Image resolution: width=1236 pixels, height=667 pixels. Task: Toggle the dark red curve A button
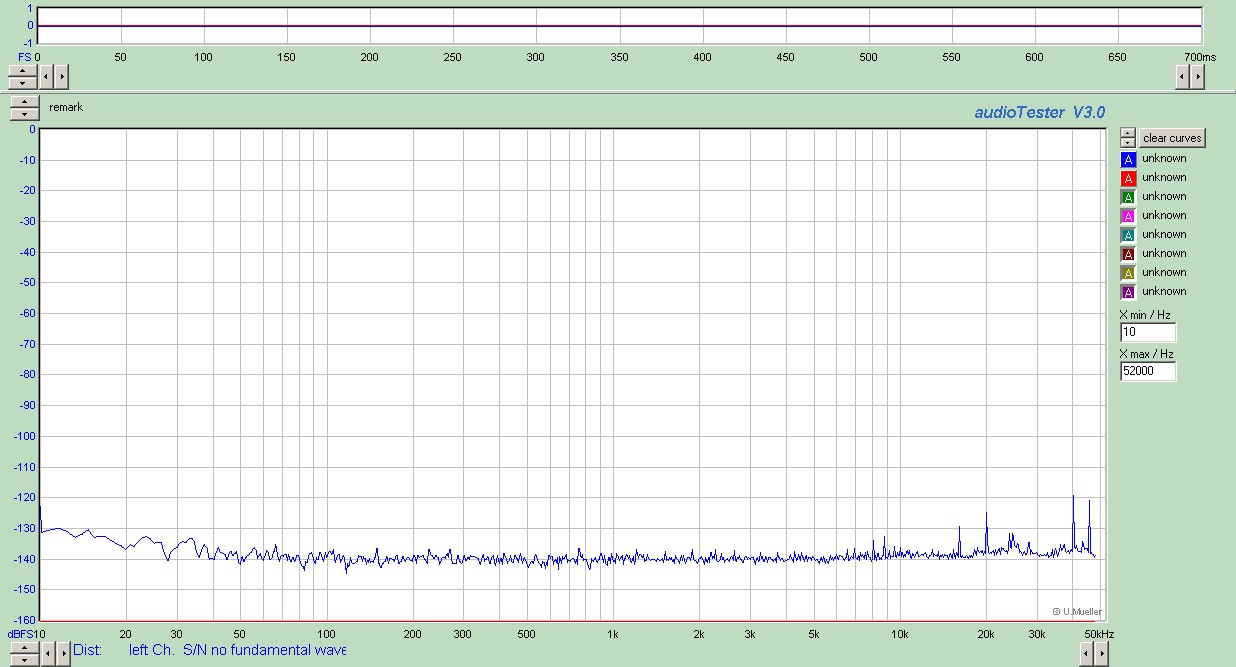(1128, 254)
